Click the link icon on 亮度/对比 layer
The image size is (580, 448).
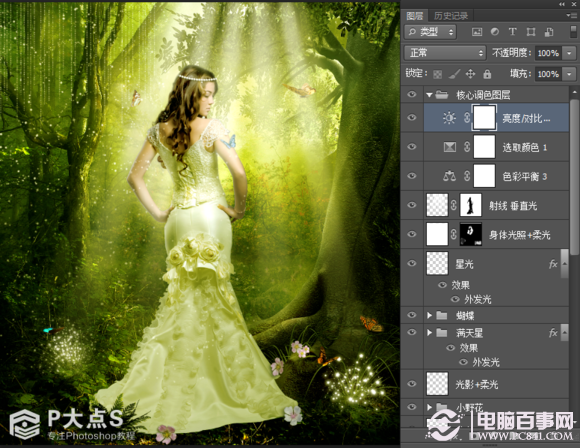(x=467, y=118)
